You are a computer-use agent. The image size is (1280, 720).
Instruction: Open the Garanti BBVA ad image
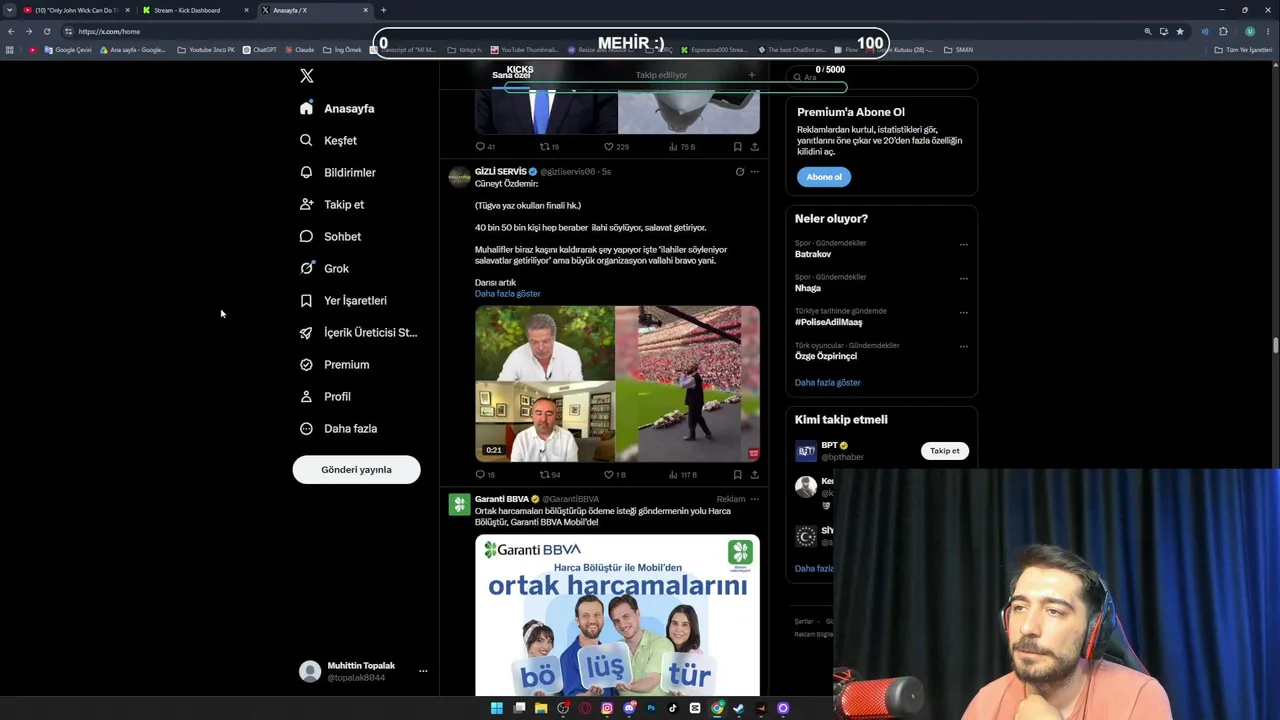[617, 615]
